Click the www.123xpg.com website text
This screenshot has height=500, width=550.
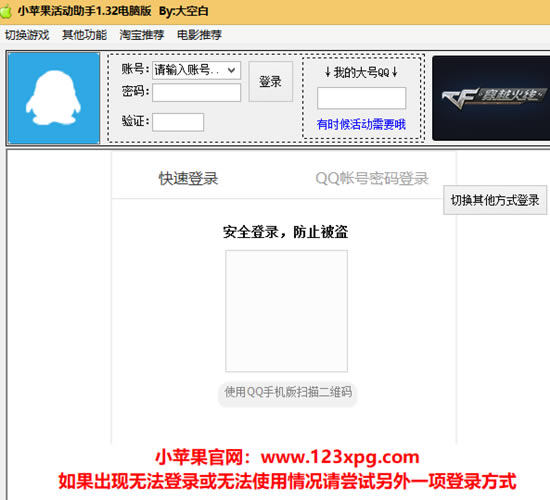340,457
